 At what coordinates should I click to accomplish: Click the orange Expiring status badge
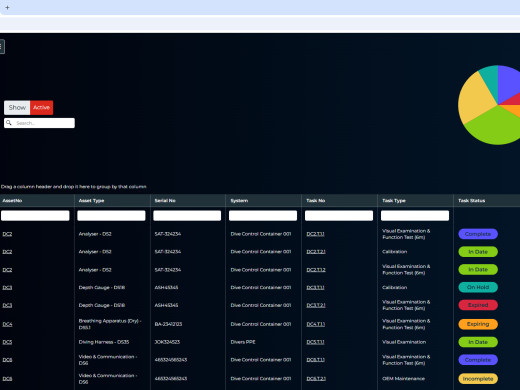[478, 324]
